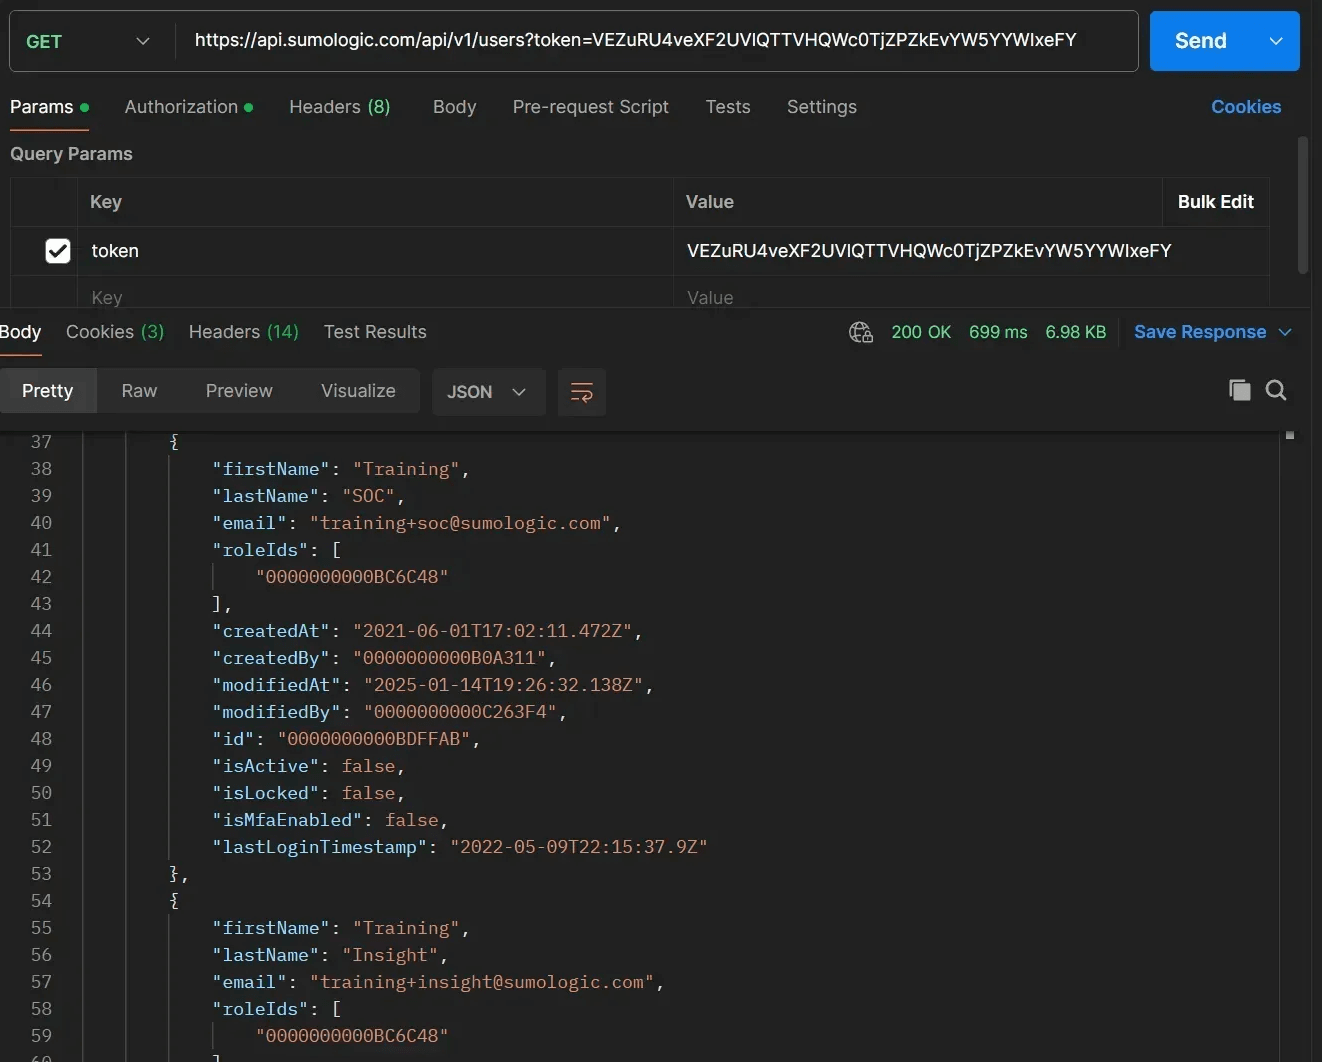
Task: Open the JSON format selector
Action: pos(488,392)
